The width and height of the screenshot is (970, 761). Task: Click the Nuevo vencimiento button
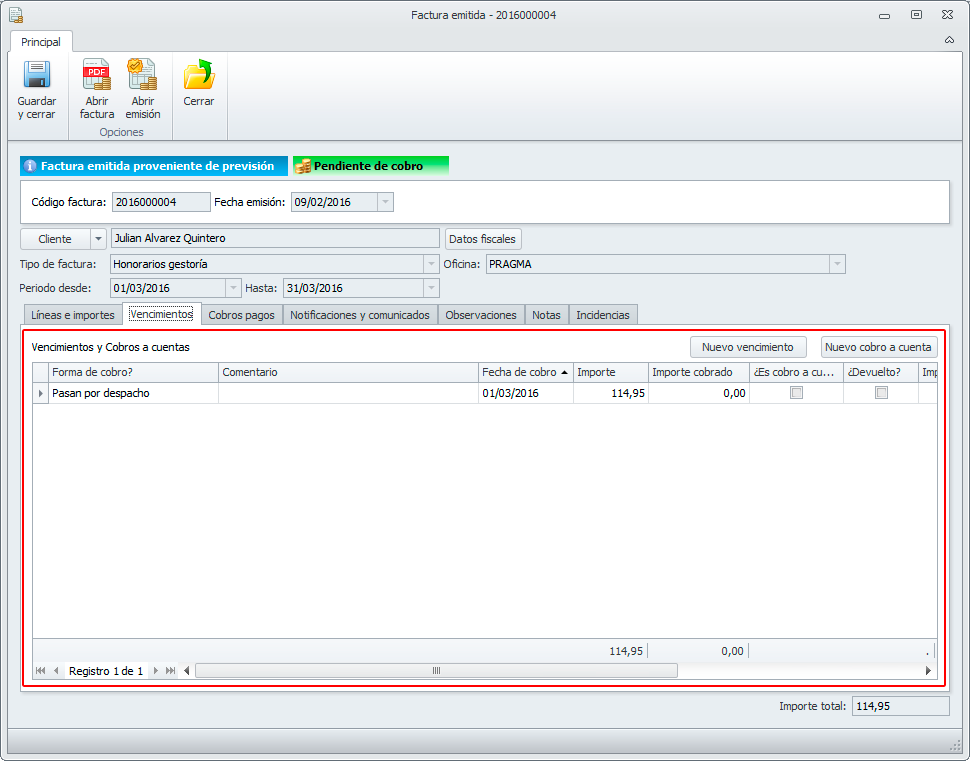click(747, 347)
